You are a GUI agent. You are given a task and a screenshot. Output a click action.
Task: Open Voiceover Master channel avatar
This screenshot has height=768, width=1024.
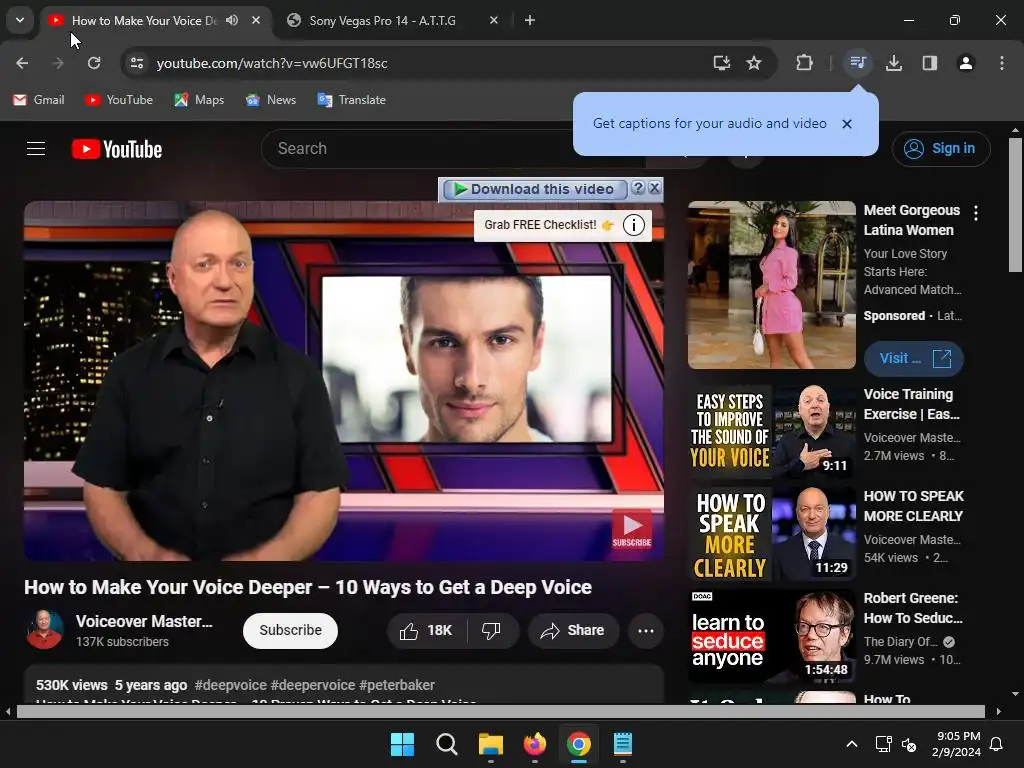click(x=44, y=630)
